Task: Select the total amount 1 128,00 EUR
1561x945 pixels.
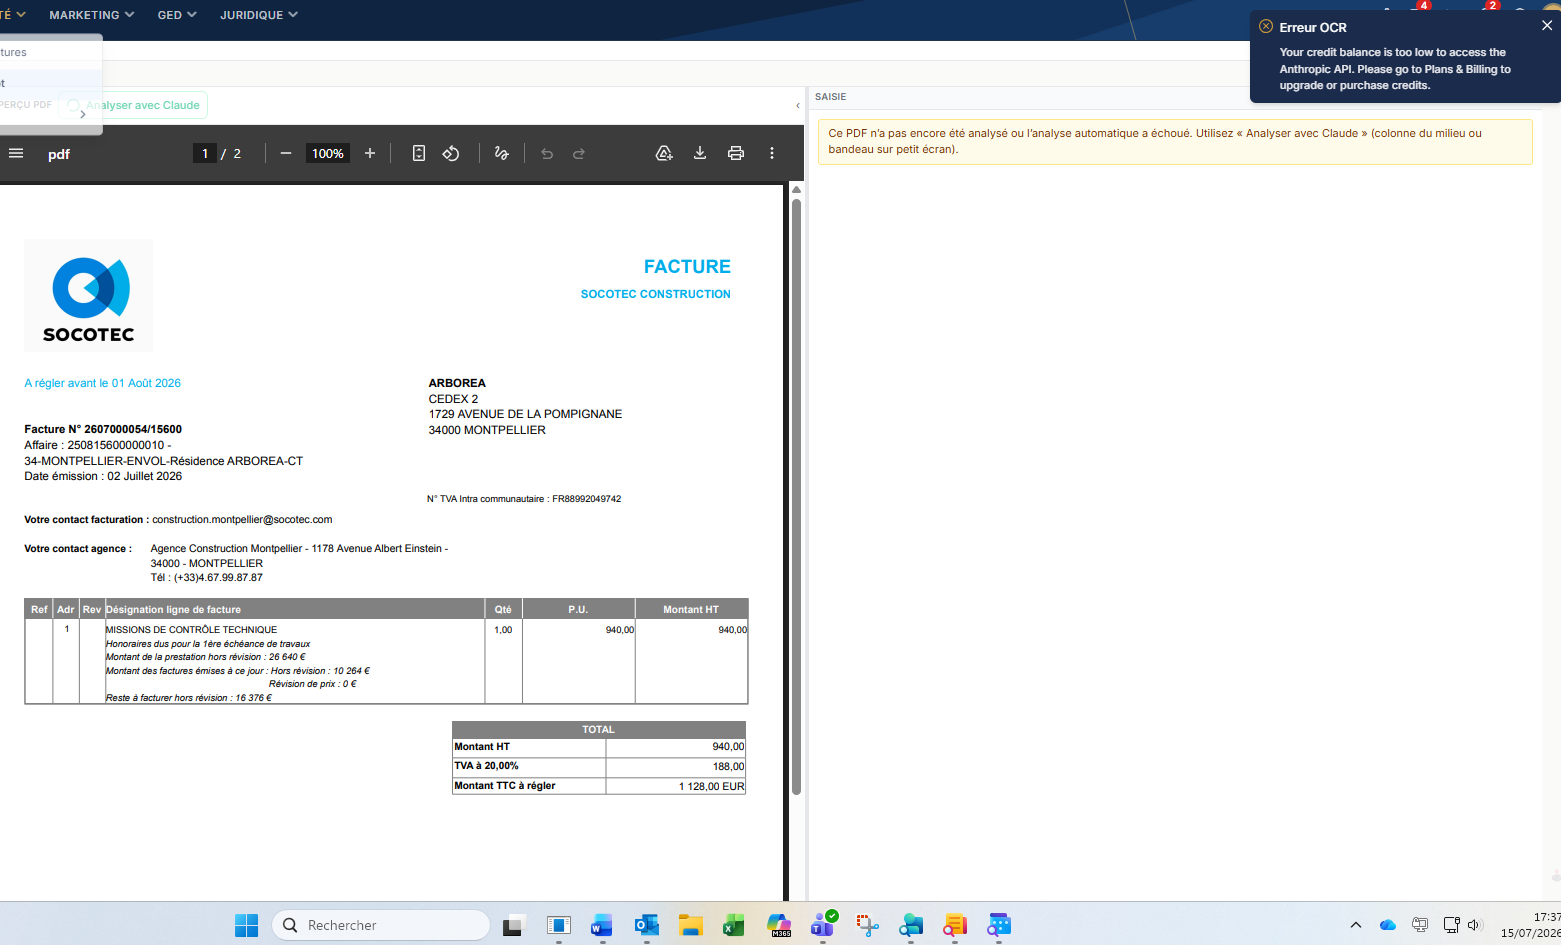Action: pyautogui.click(x=712, y=786)
